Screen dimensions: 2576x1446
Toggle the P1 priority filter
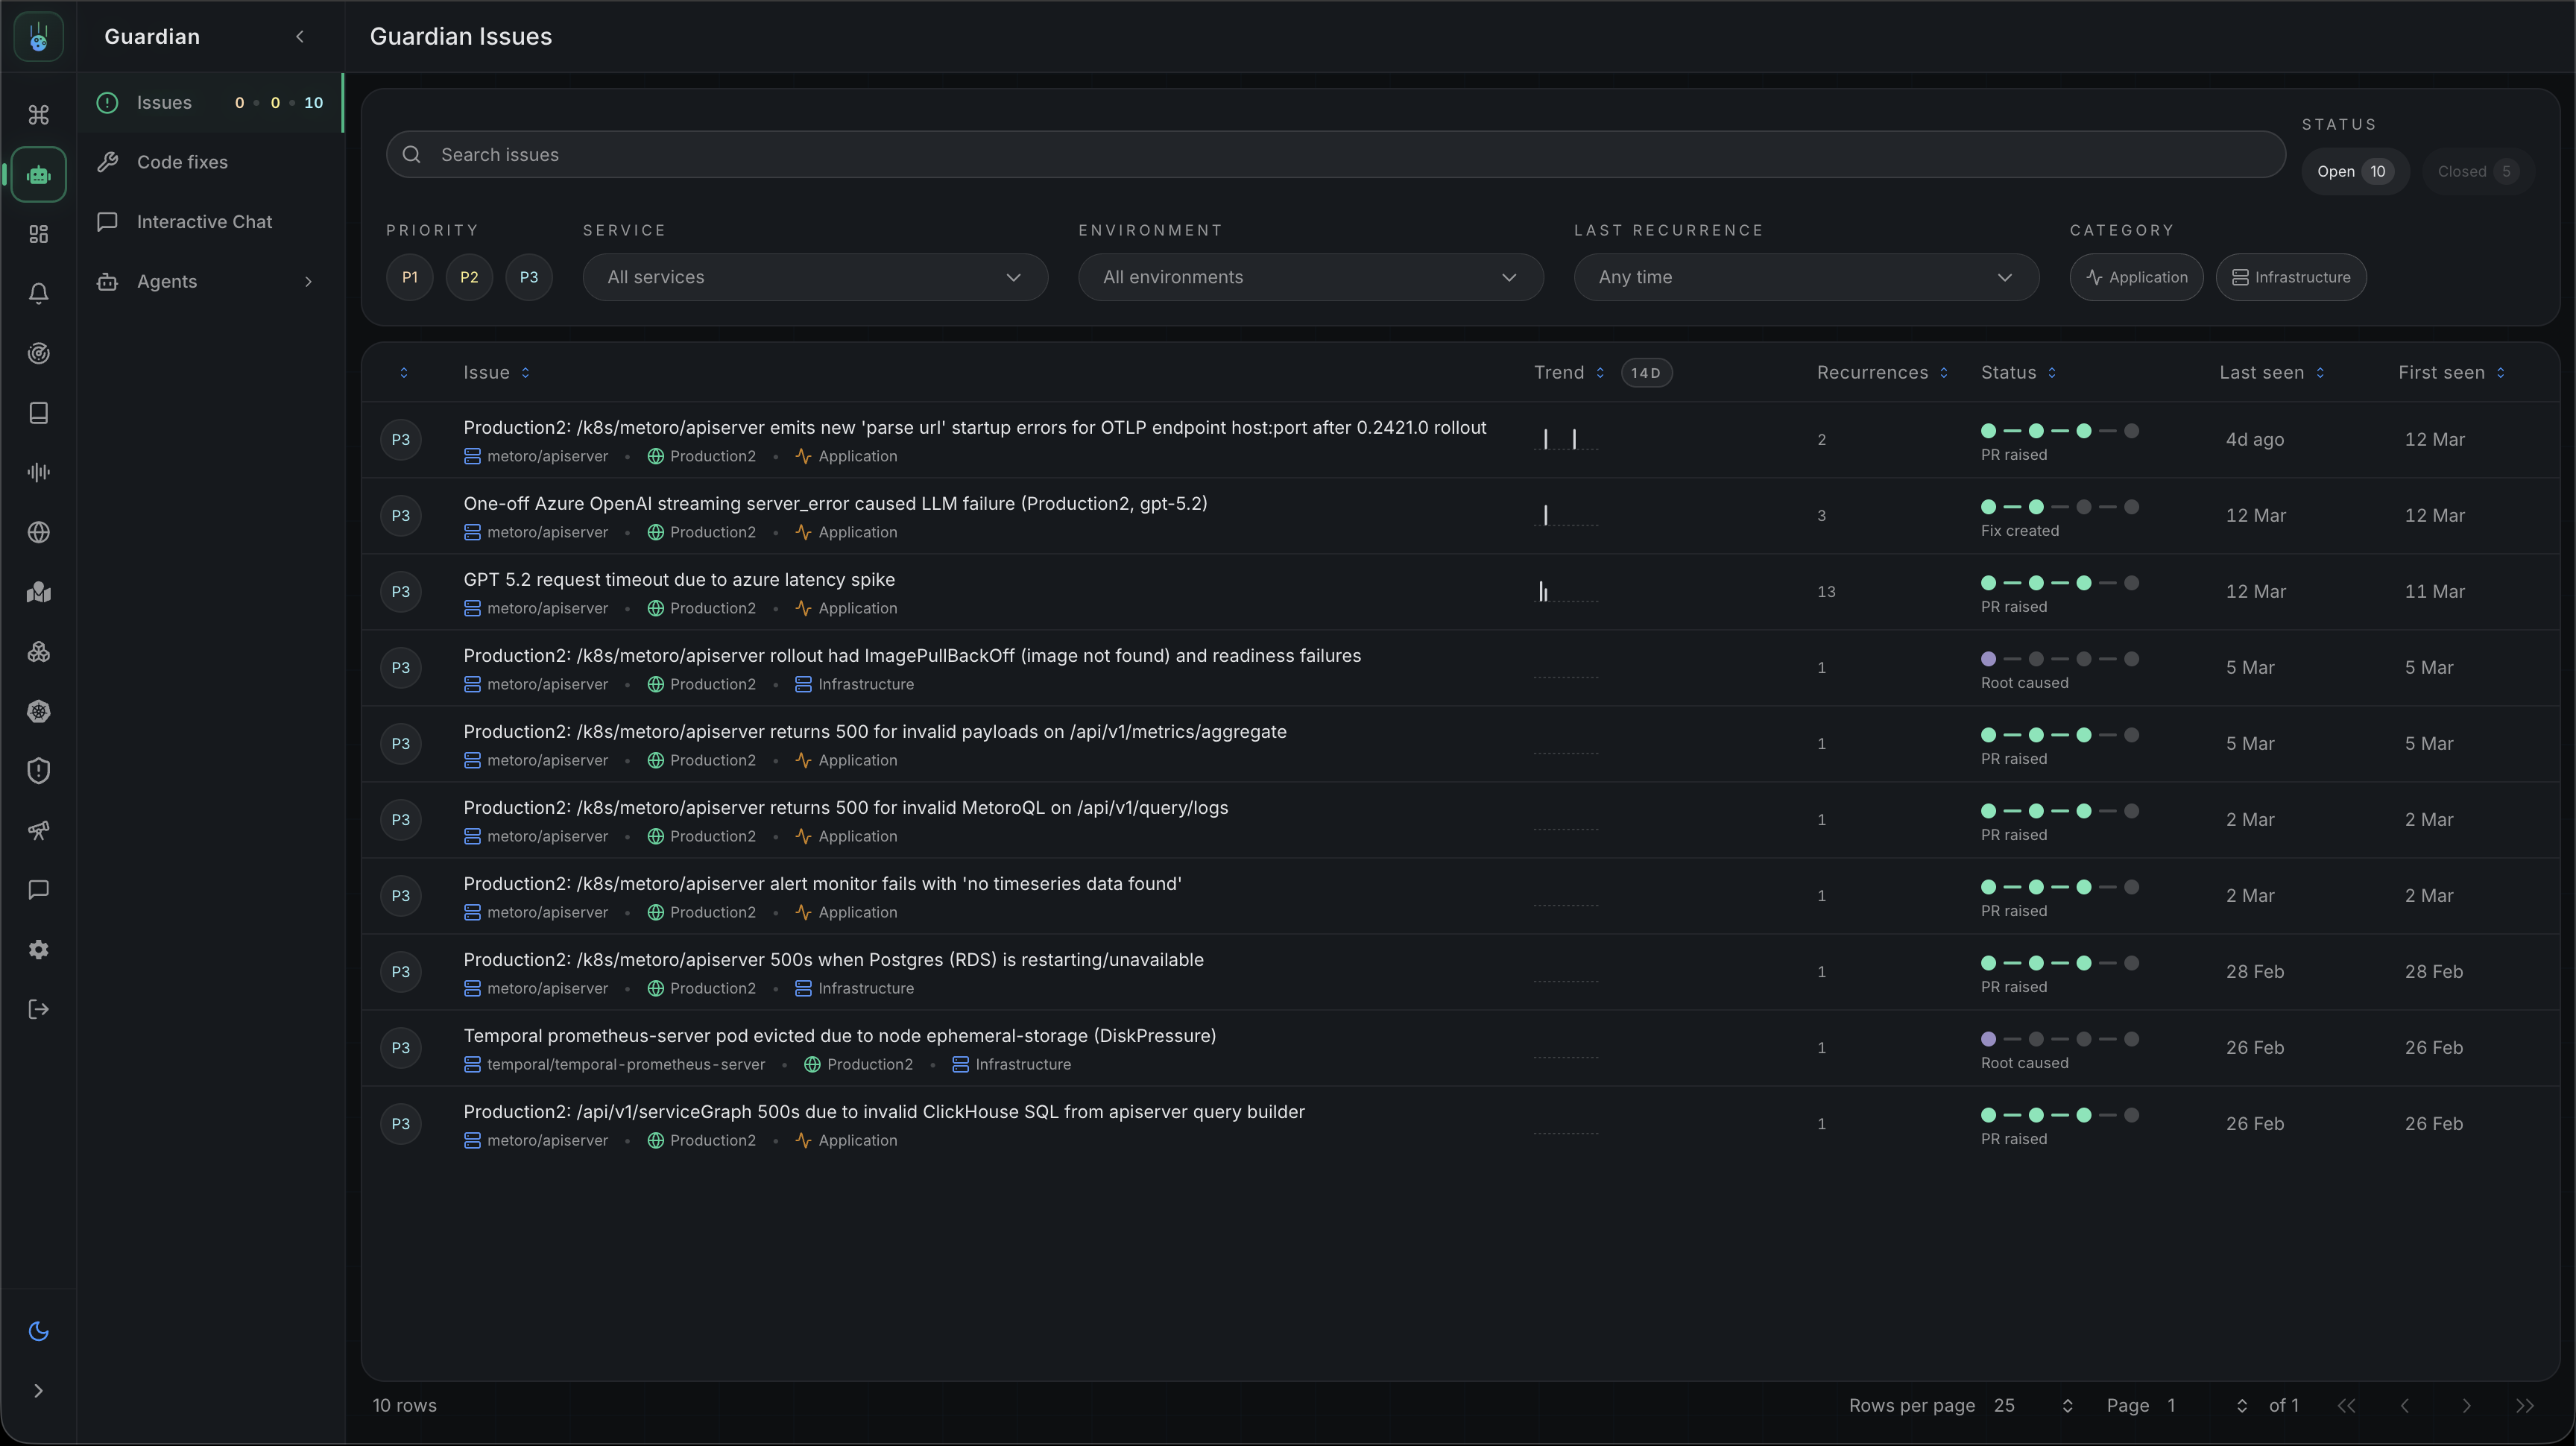coord(409,277)
